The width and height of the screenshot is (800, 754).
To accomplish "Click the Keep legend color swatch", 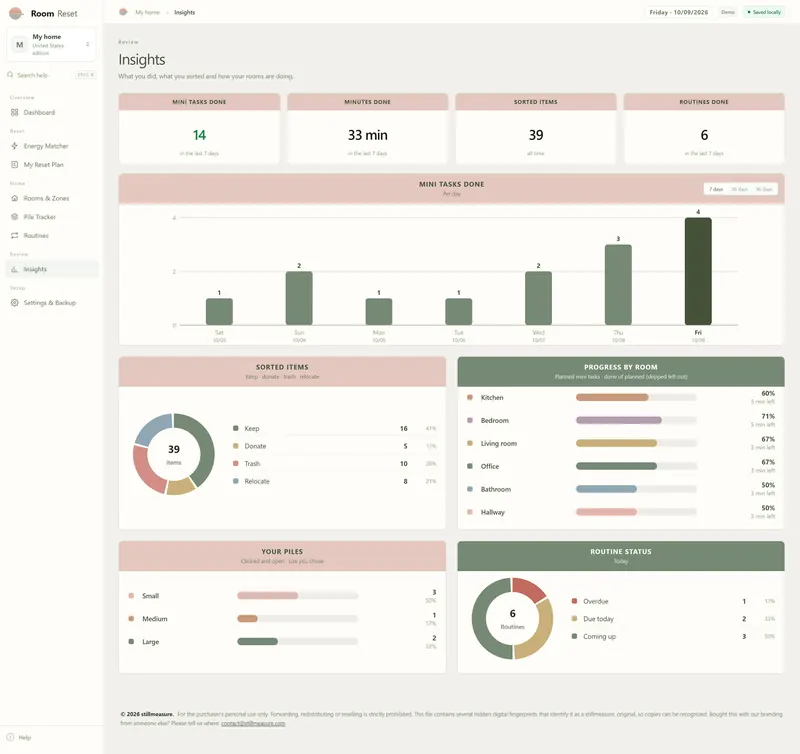I will [236, 429].
